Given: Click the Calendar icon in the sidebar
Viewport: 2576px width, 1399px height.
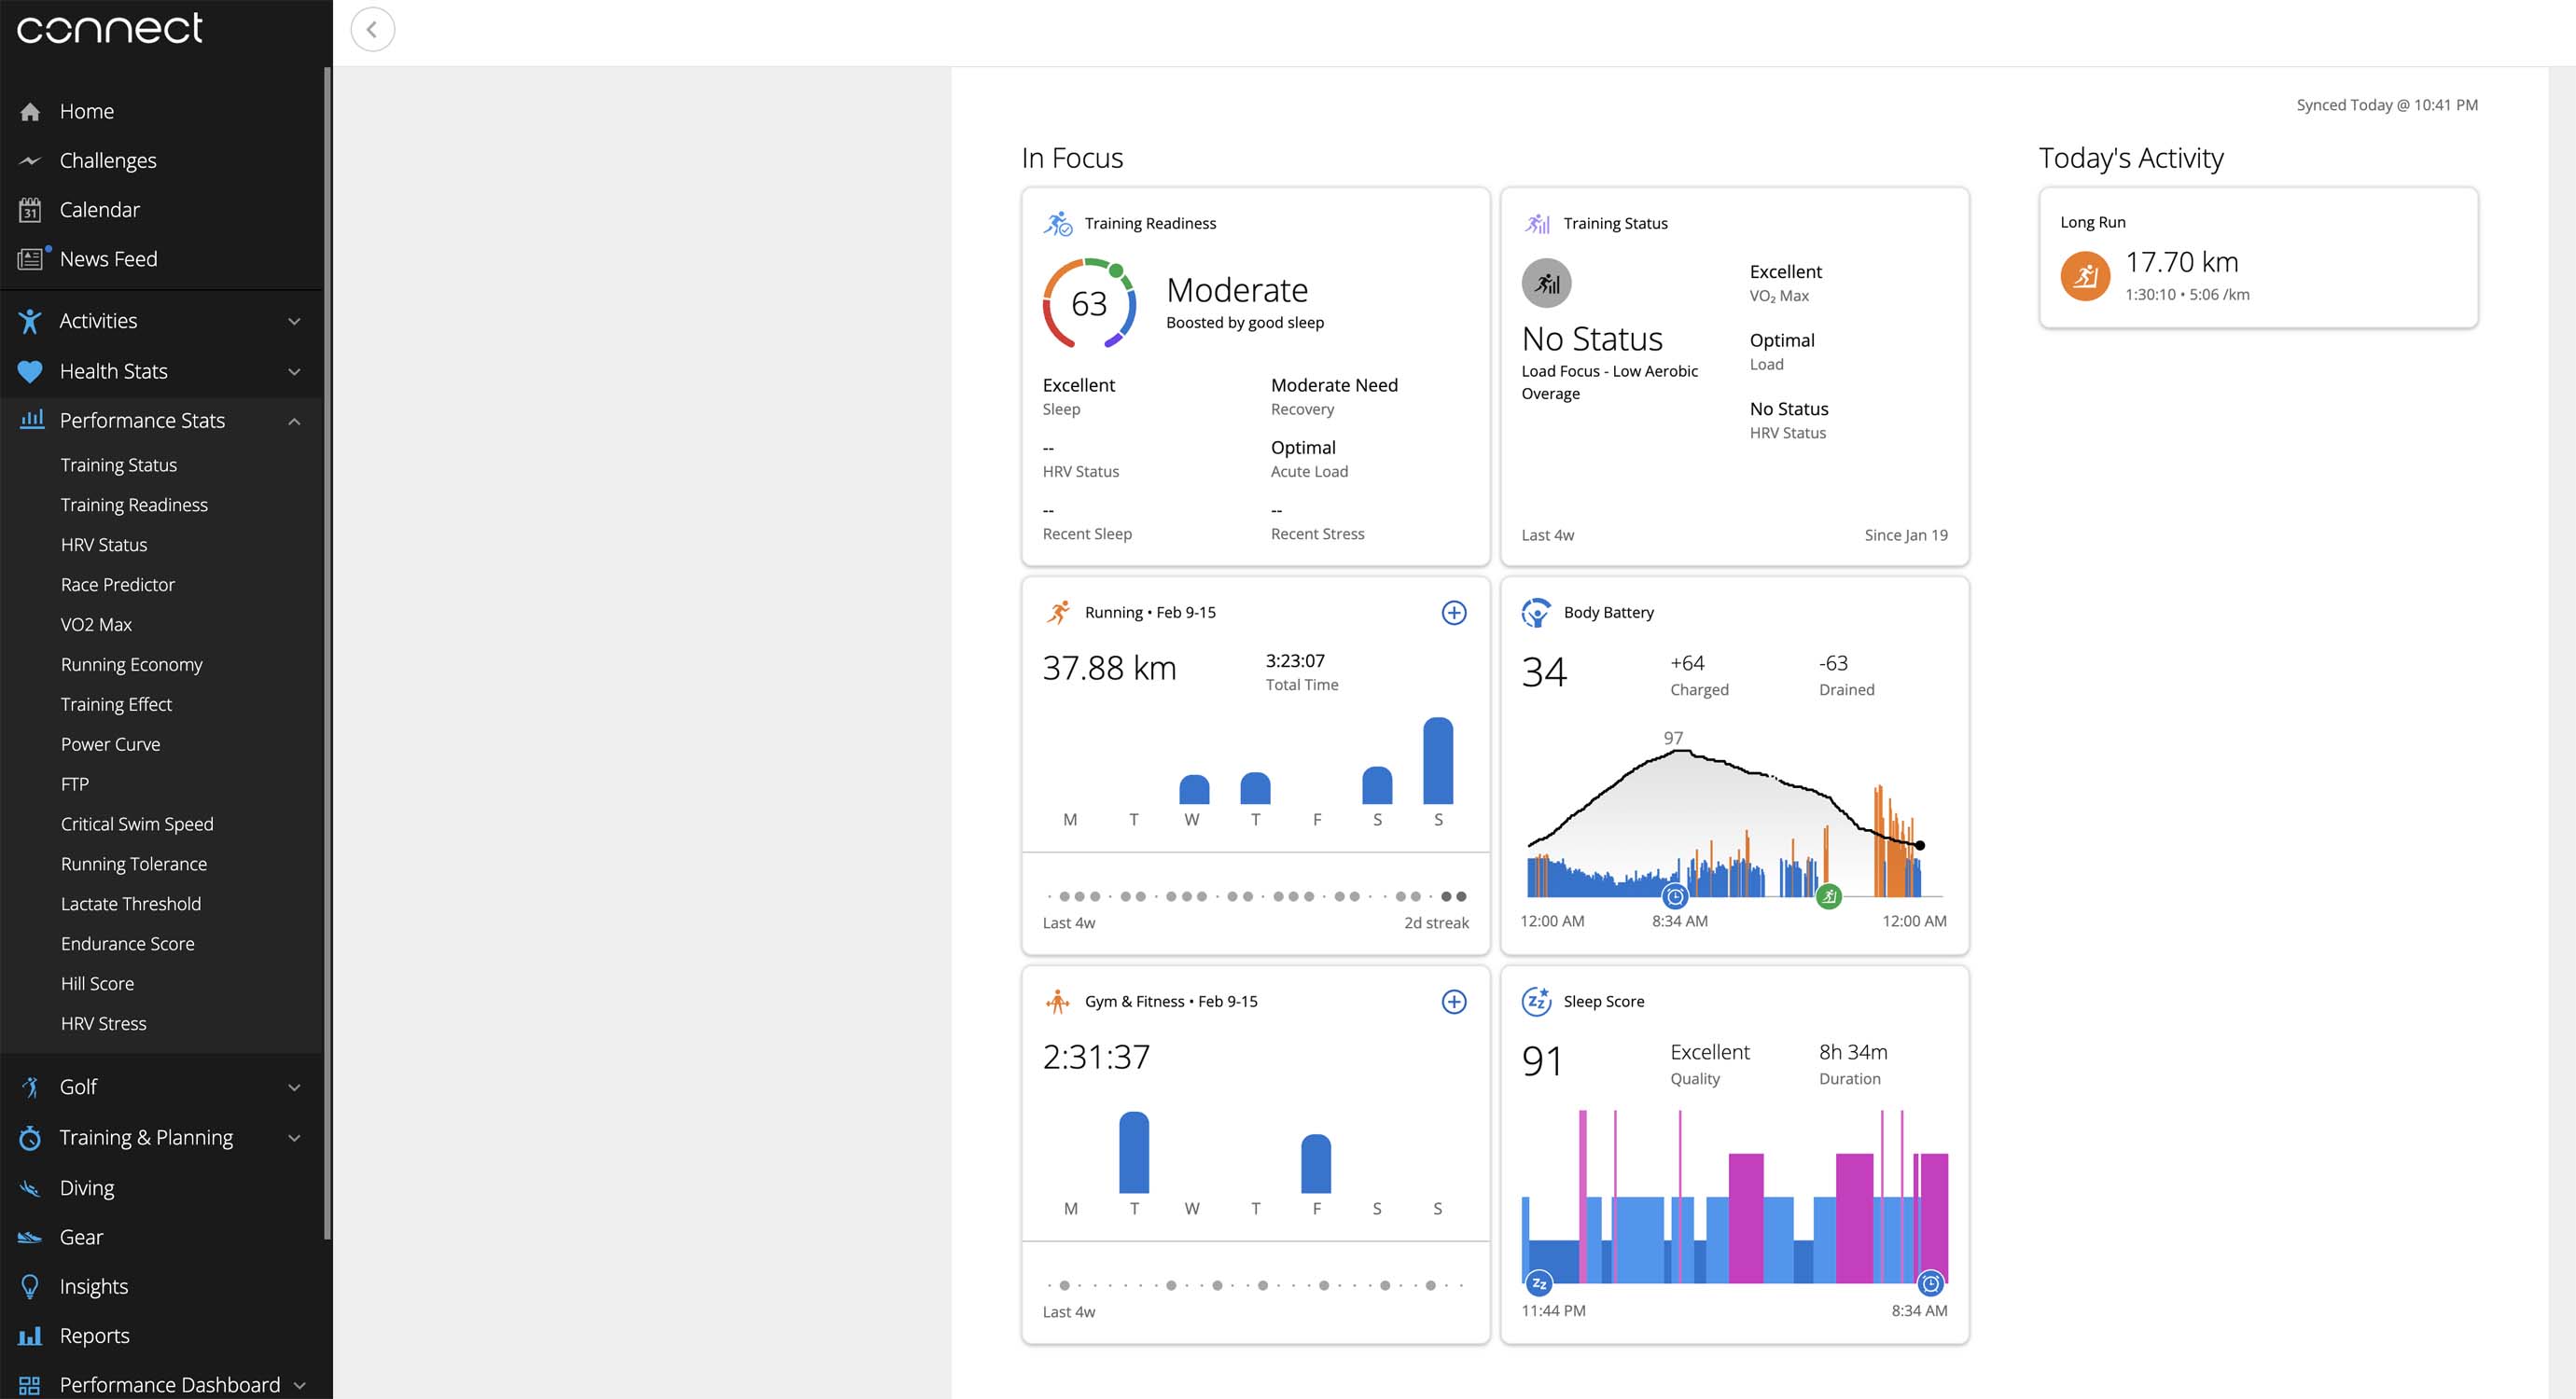Looking at the screenshot, I should [30, 210].
